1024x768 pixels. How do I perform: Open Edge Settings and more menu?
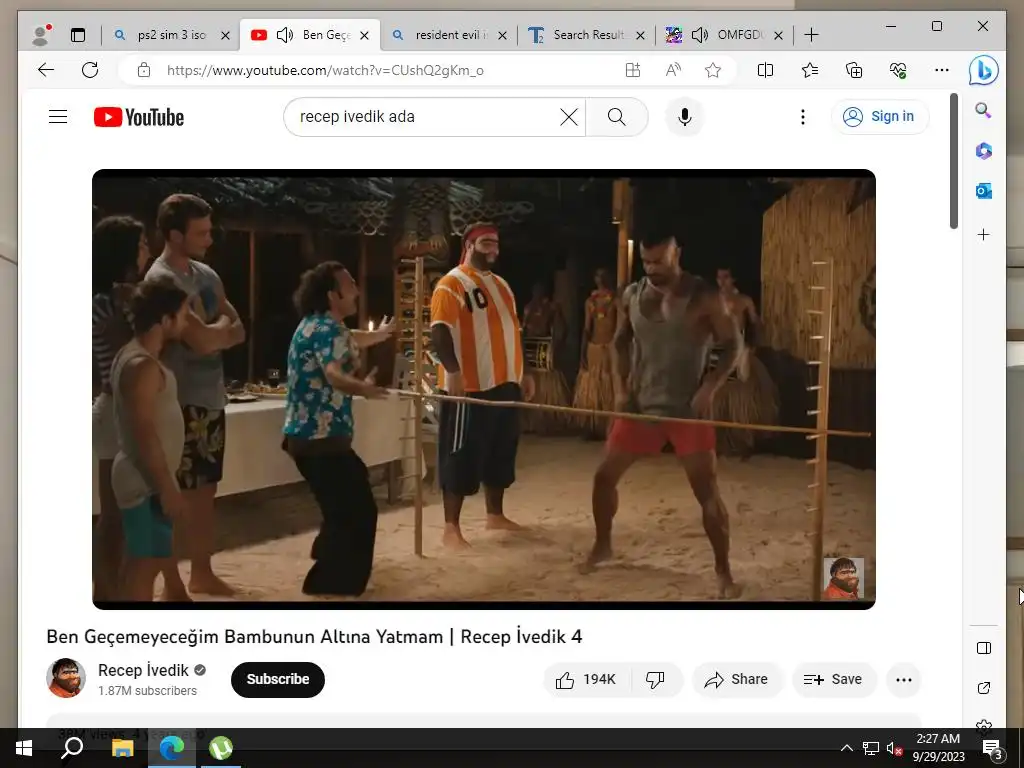pos(942,70)
